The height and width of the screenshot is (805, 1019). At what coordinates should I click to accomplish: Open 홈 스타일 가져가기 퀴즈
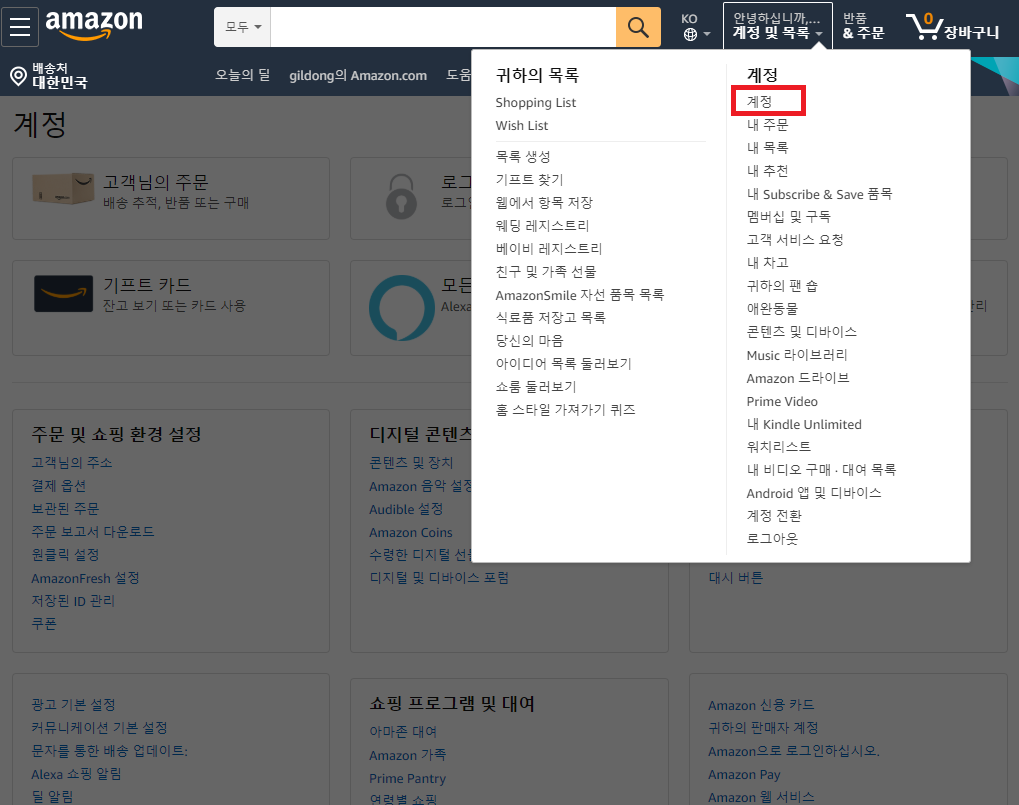point(565,410)
